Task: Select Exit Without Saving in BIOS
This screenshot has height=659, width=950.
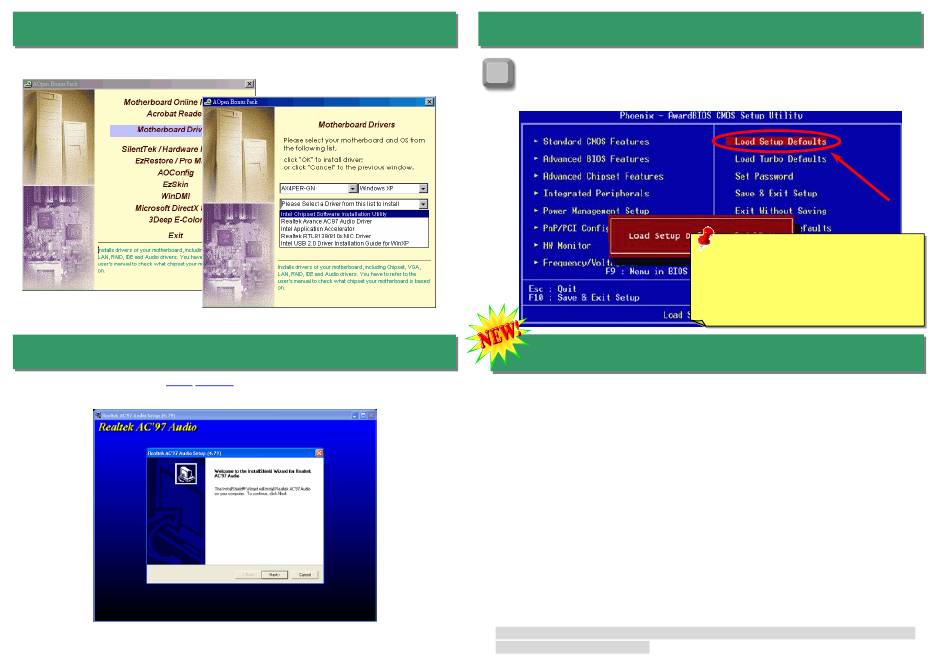Action: pyautogui.click(x=780, y=211)
